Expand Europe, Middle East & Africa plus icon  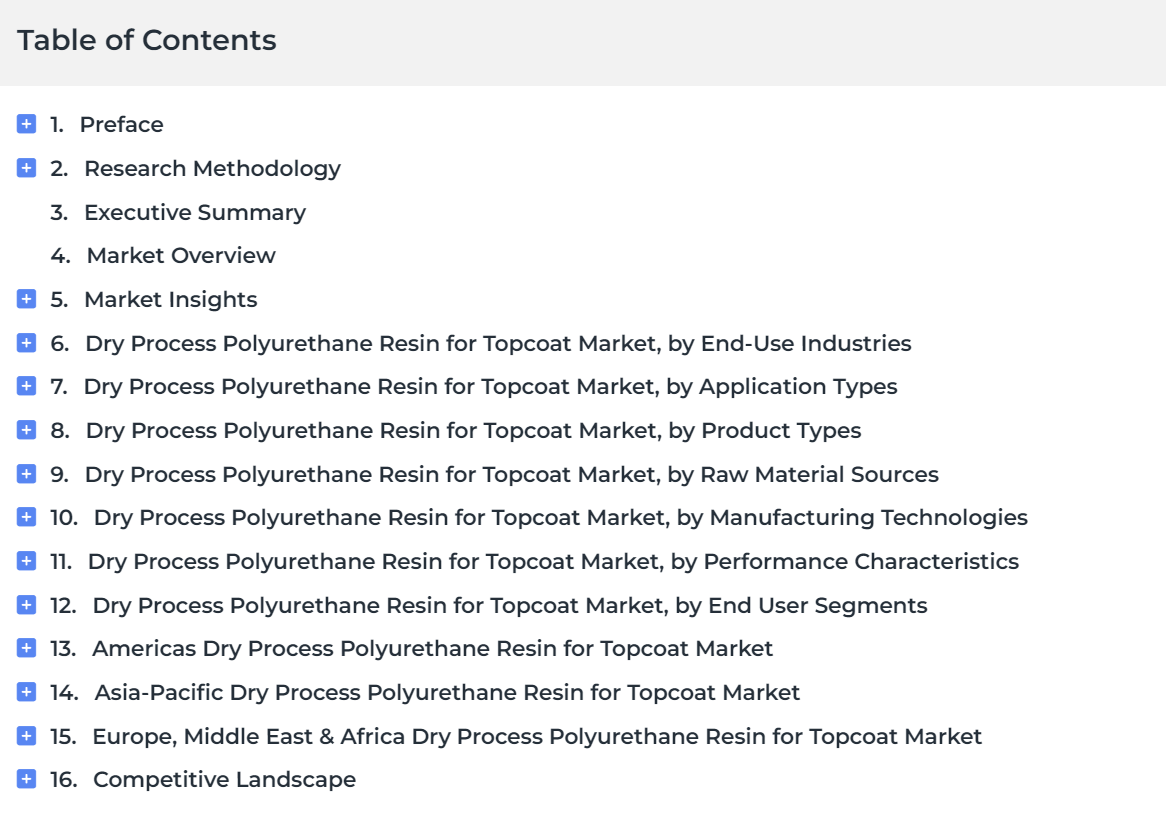point(26,735)
